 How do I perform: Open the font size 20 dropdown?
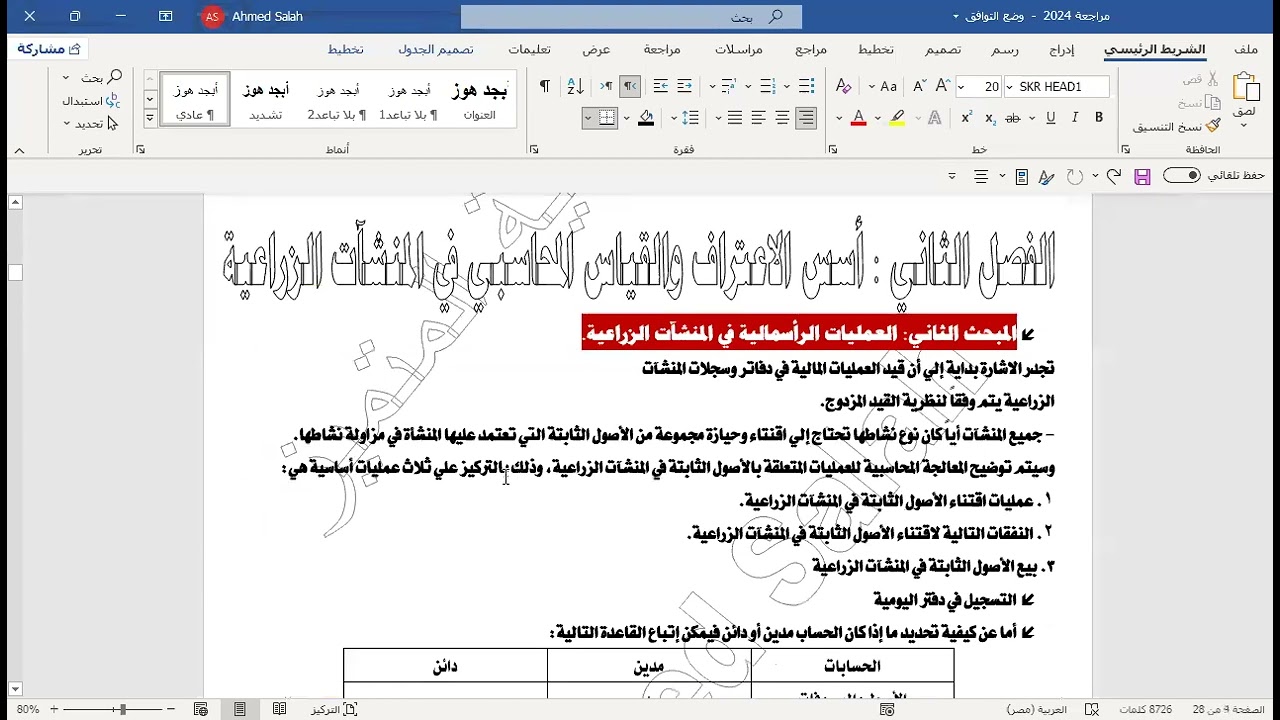tap(961, 87)
